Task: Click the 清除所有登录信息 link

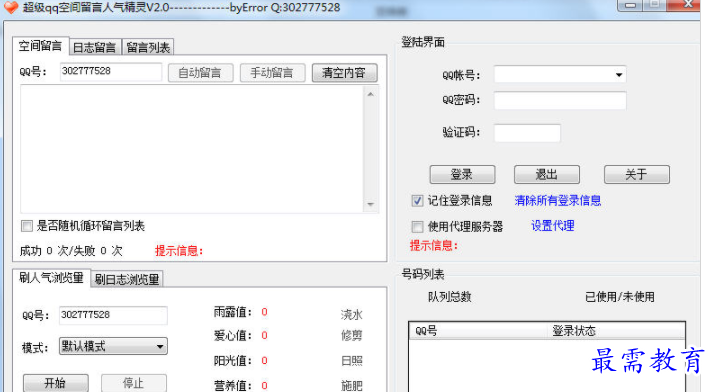Action: click(557, 201)
